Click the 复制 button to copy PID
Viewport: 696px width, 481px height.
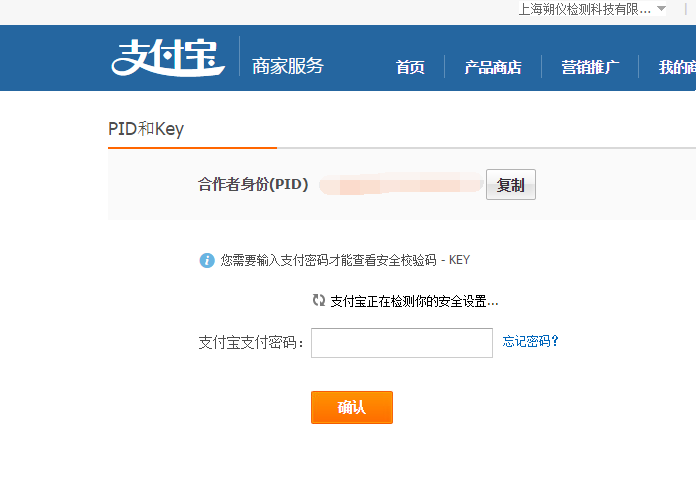(x=510, y=185)
